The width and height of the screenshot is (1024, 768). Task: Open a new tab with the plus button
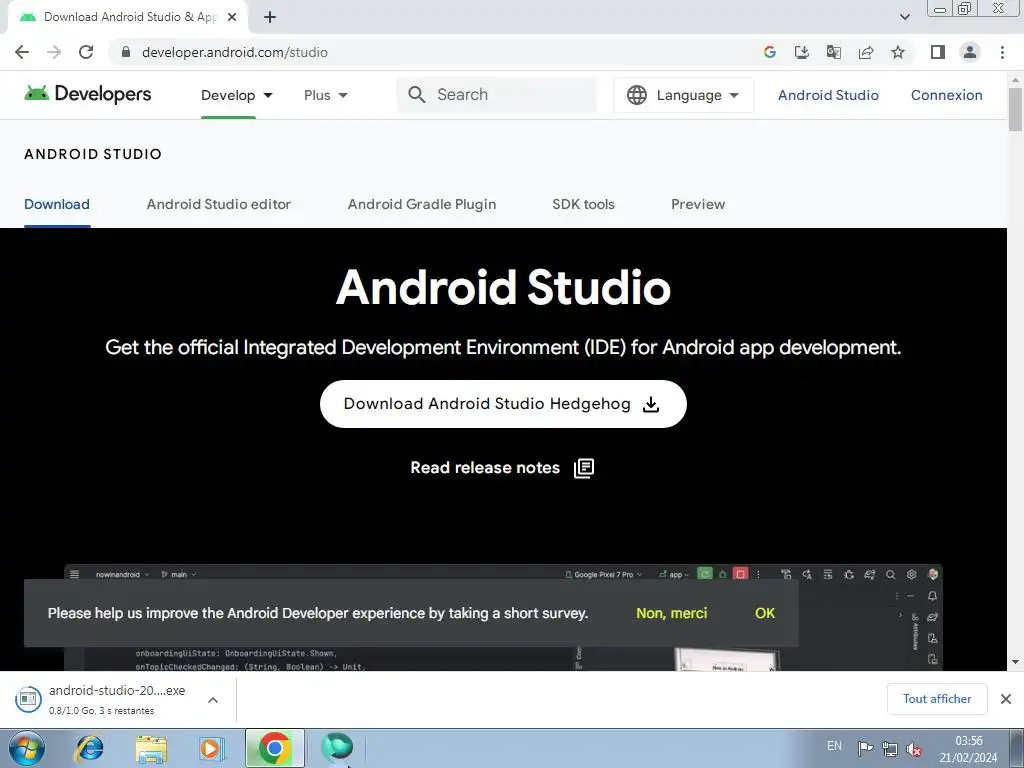270,17
